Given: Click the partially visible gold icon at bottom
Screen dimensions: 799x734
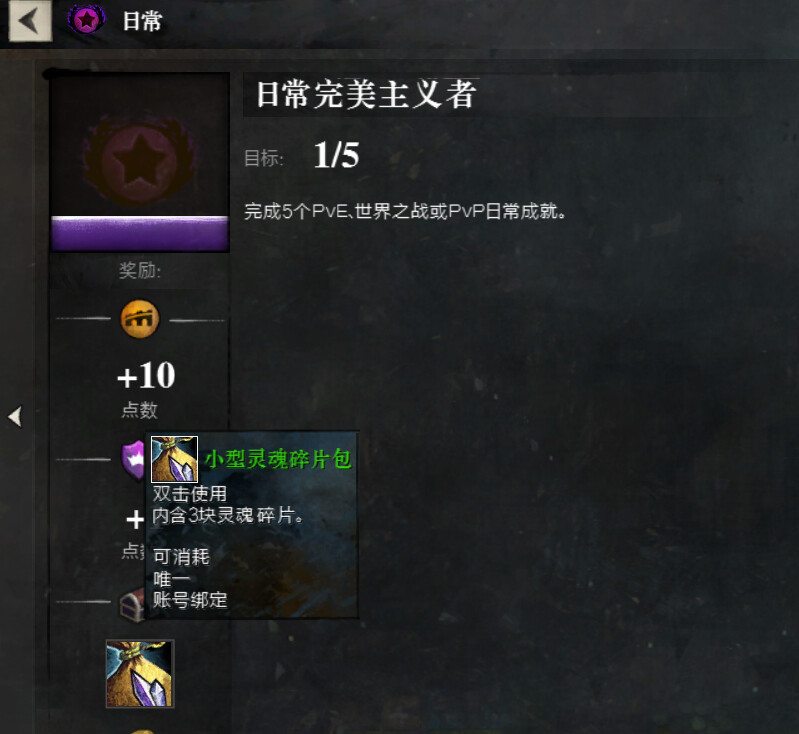Looking at the screenshot, I should pyautogui.click(x=140, y=731).
